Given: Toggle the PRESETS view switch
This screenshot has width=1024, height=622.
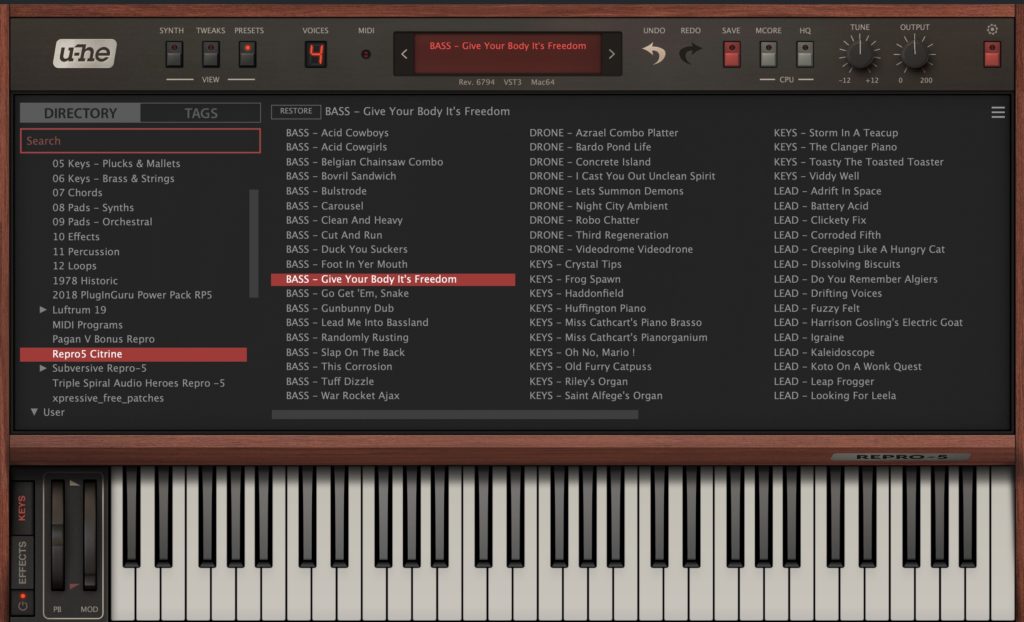Looking at the screenshot, I should (247, 54).
